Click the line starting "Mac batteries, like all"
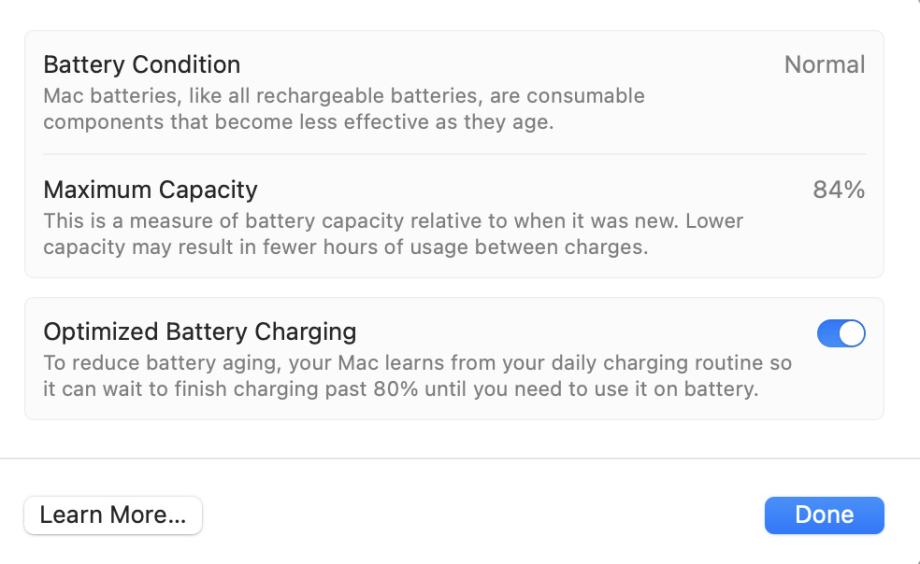 click(343, 97)
